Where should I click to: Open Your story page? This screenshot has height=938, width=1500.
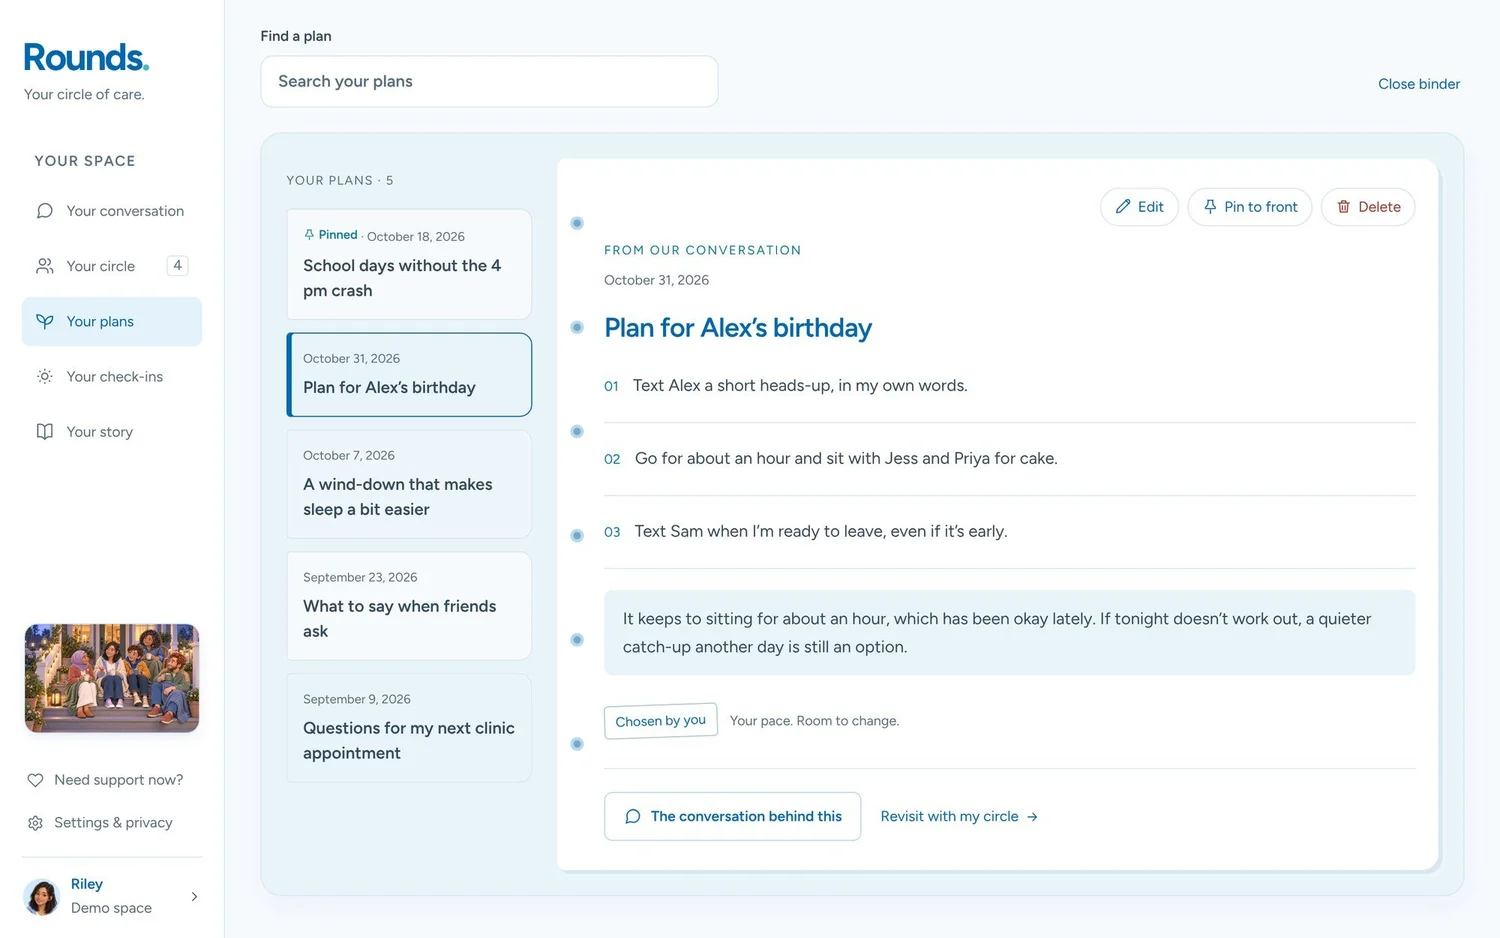(x=112, y=432)
